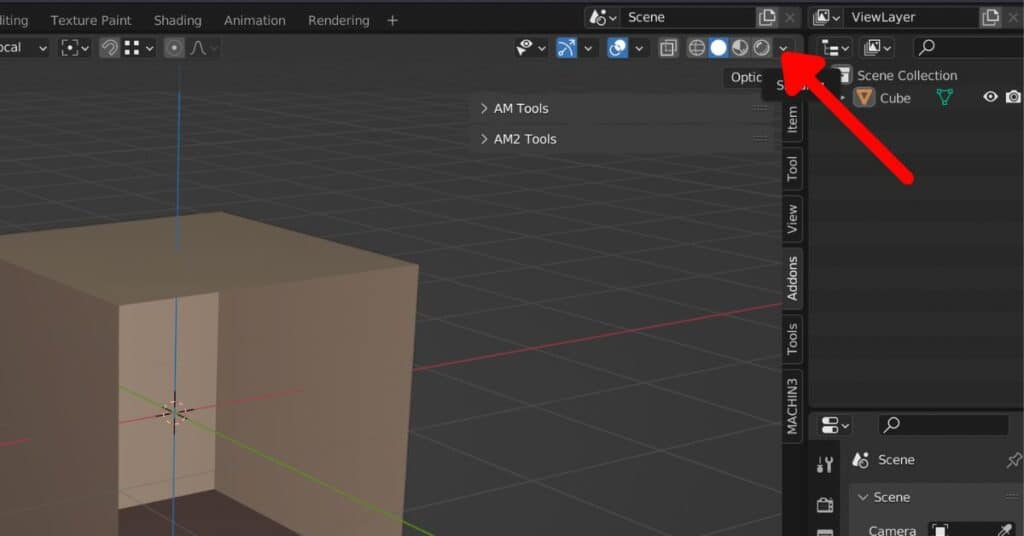
Task: Click the new scene icon
Action: [767, 17]
